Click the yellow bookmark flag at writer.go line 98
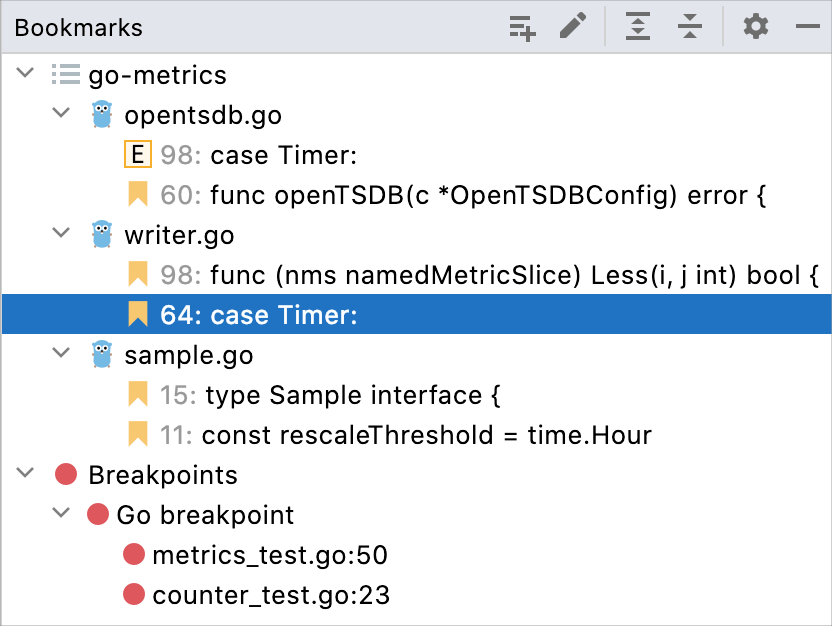 [x=137, y=275]
